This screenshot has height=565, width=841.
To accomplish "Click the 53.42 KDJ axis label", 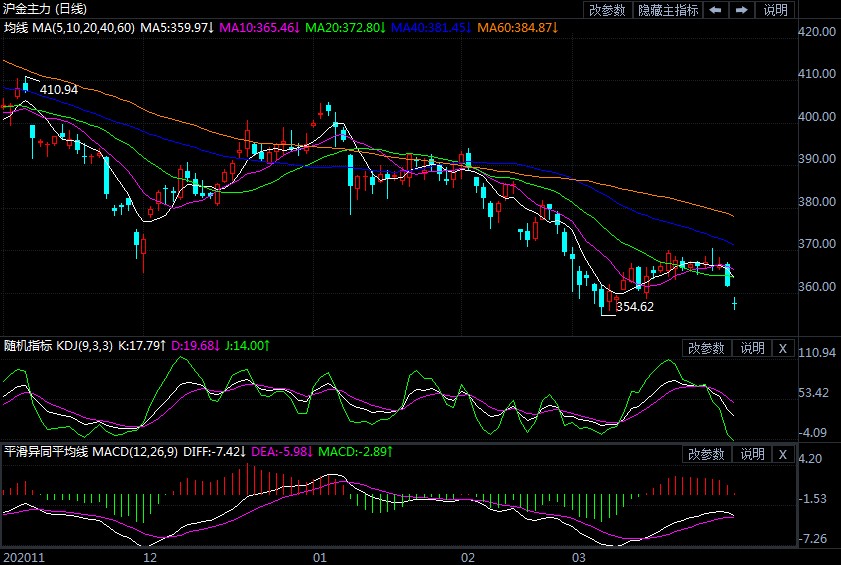I will point(814,393).
